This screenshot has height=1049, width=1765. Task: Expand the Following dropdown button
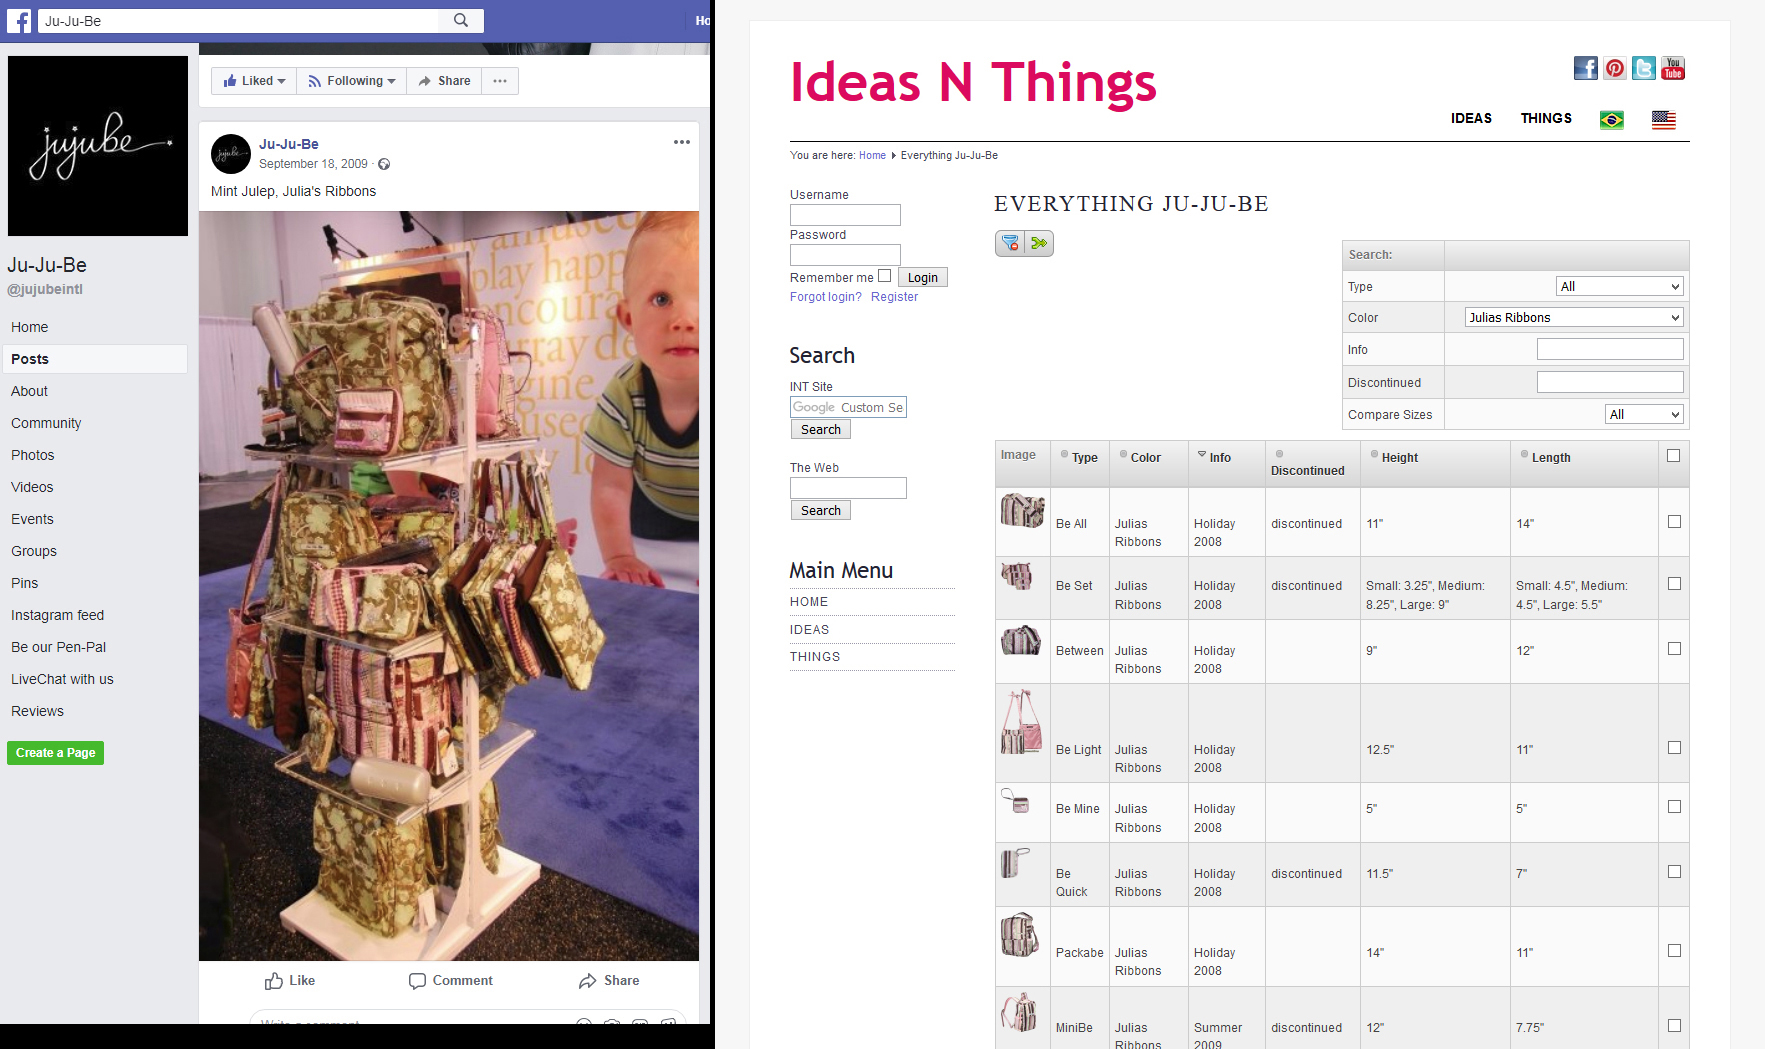pyautogui.click(x=352, y=81)
